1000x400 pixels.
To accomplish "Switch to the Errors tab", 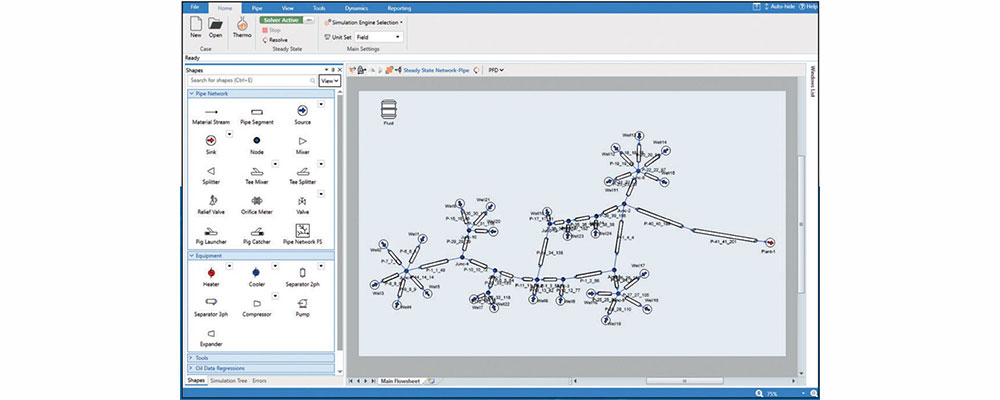I will (x=260, y=381).
